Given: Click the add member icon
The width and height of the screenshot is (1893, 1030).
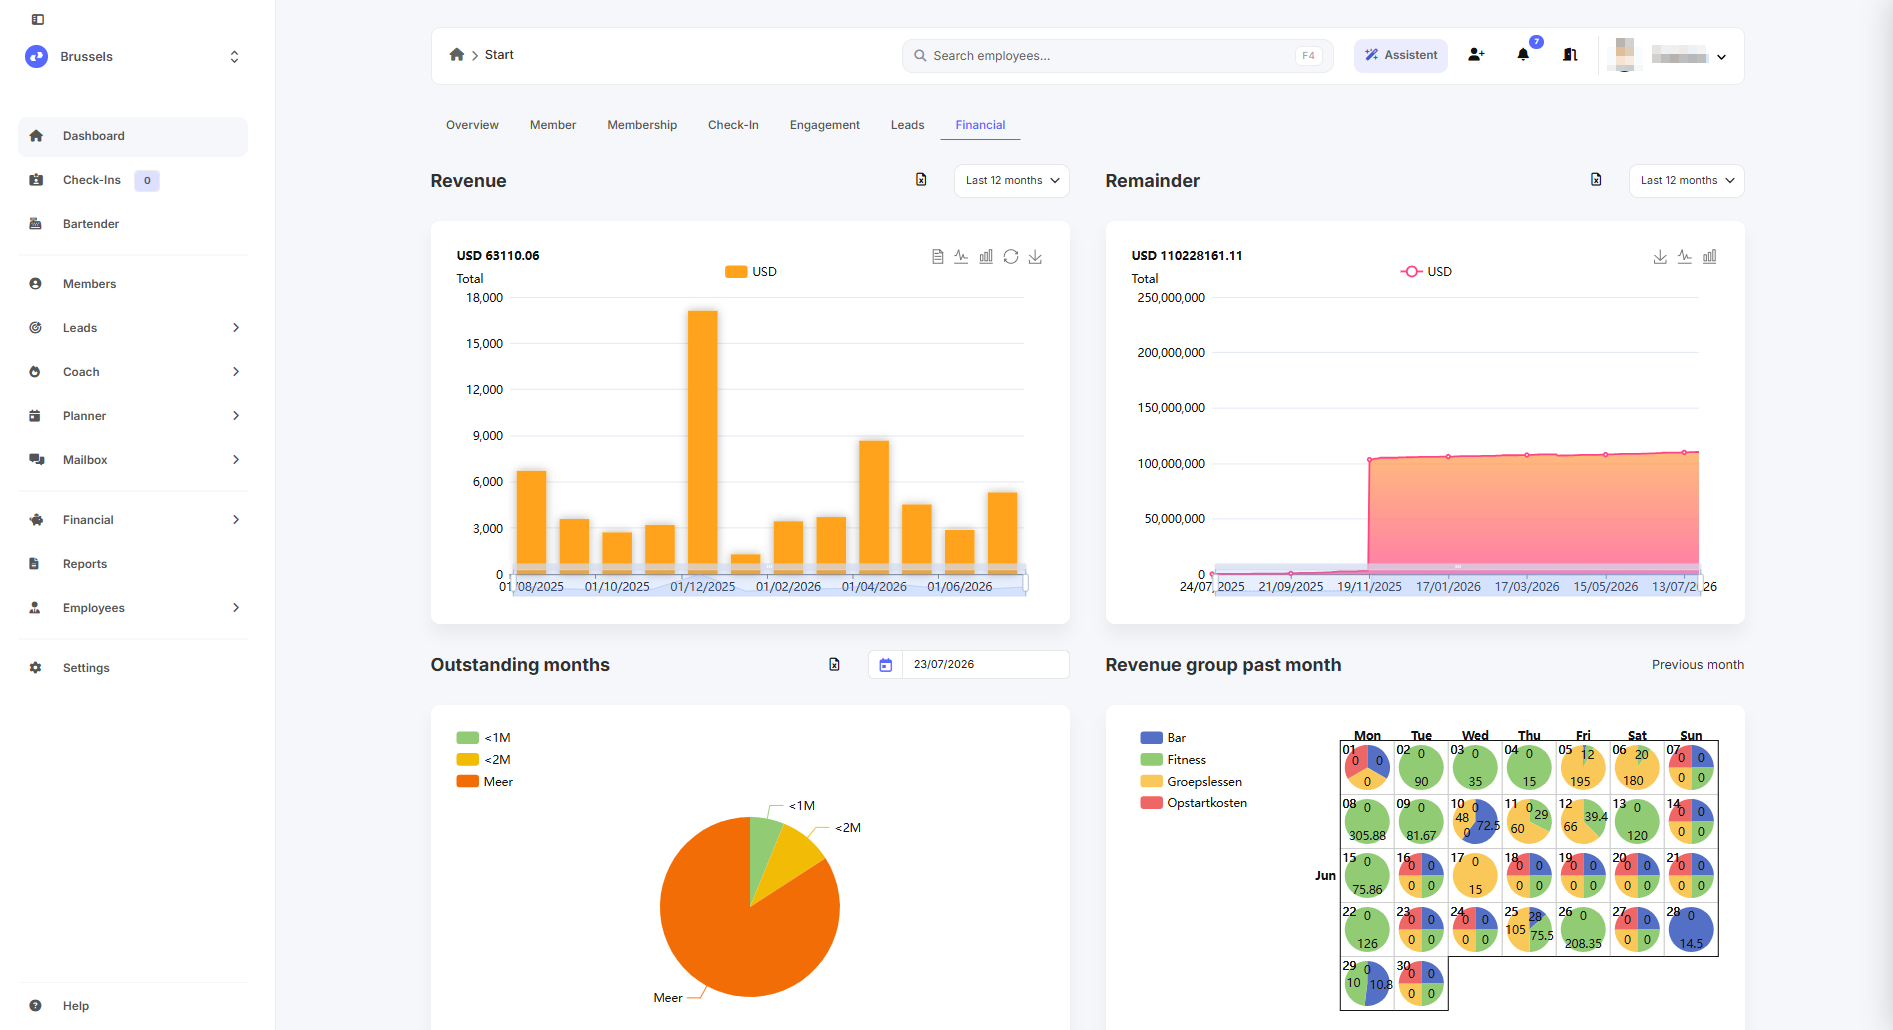Looking at the screenshot, I should click(x=1476, y=55).
